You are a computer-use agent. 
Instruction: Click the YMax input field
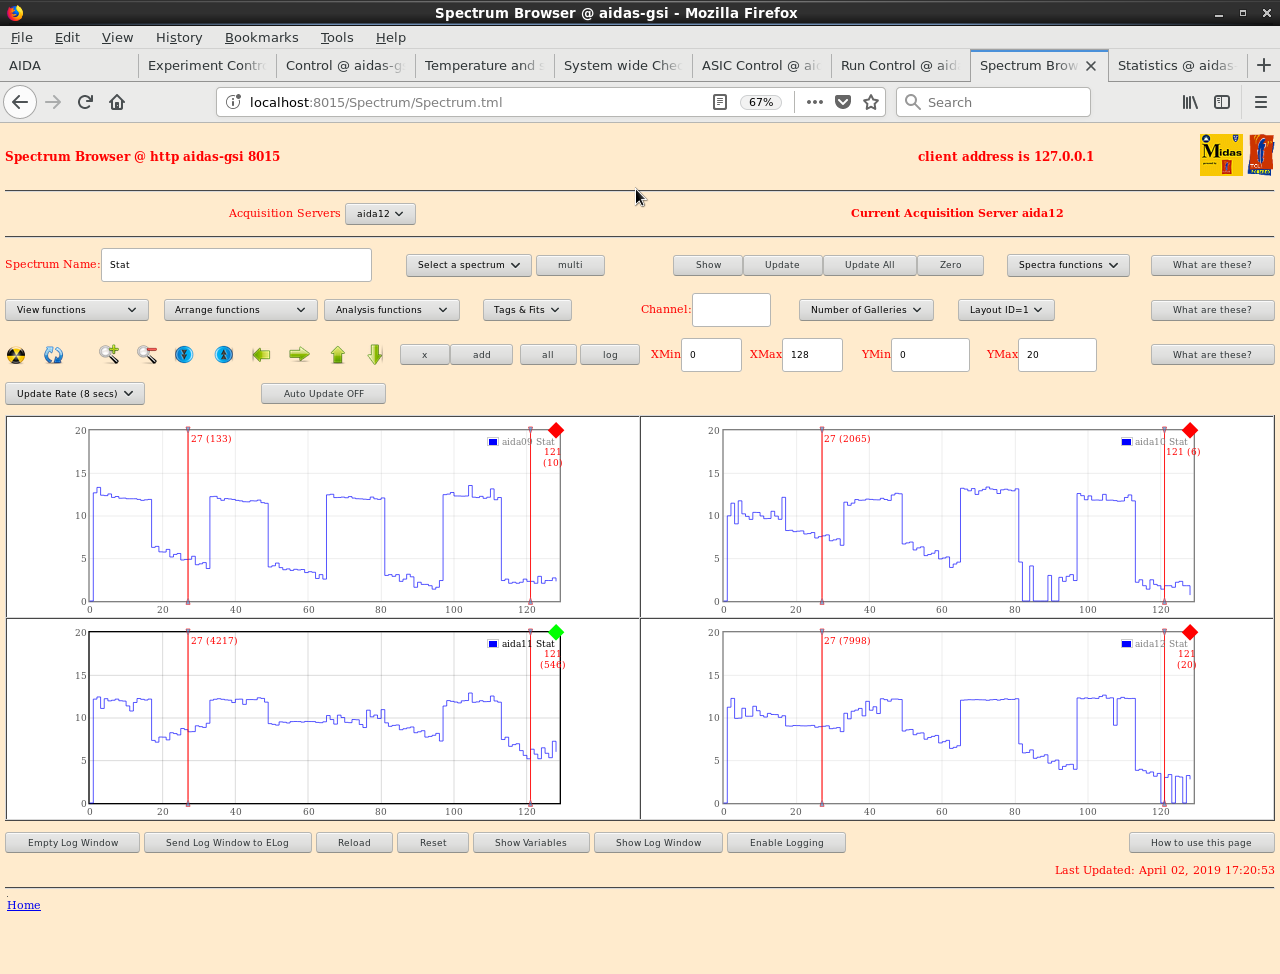[x=1057, y=355]
